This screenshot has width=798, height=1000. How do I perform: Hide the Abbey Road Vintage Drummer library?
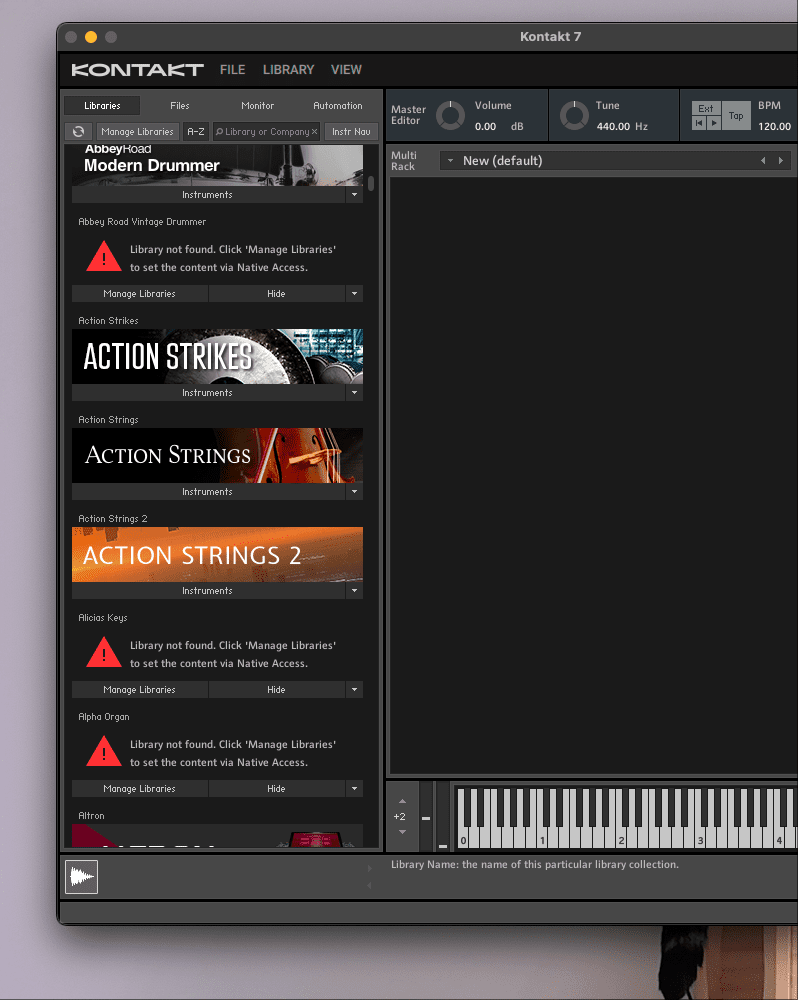(x=276, y=293)
